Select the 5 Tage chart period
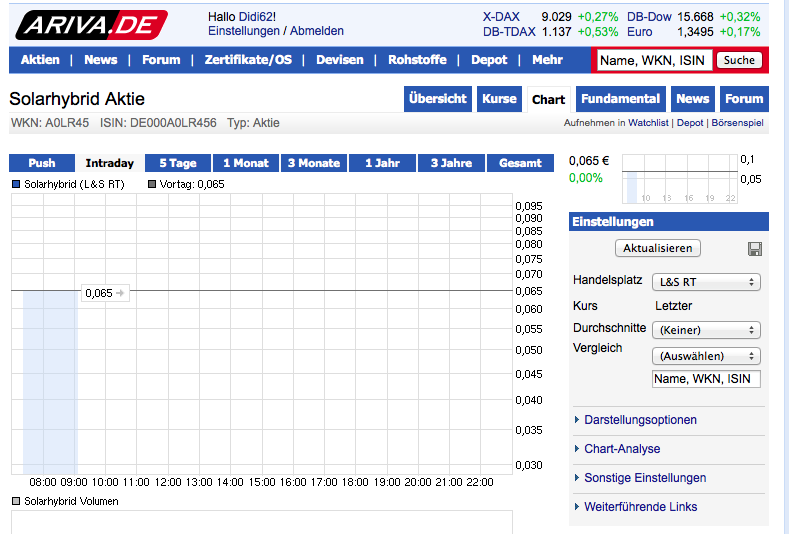789x534 pixels. [178, 163]
